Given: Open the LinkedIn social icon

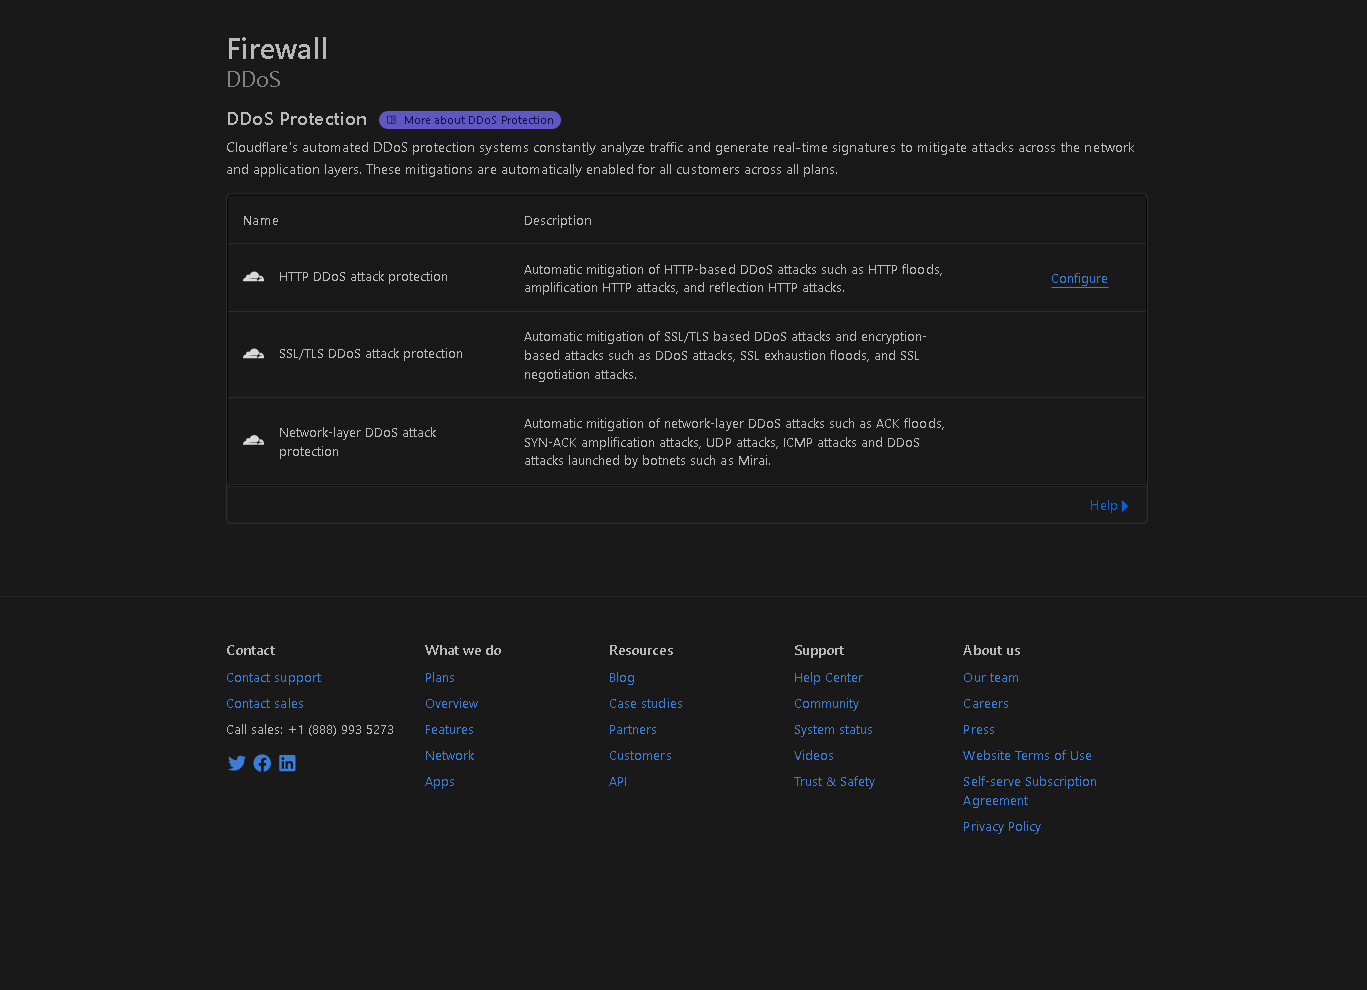Looking at the screenshot, I should [x=287, y=763].
